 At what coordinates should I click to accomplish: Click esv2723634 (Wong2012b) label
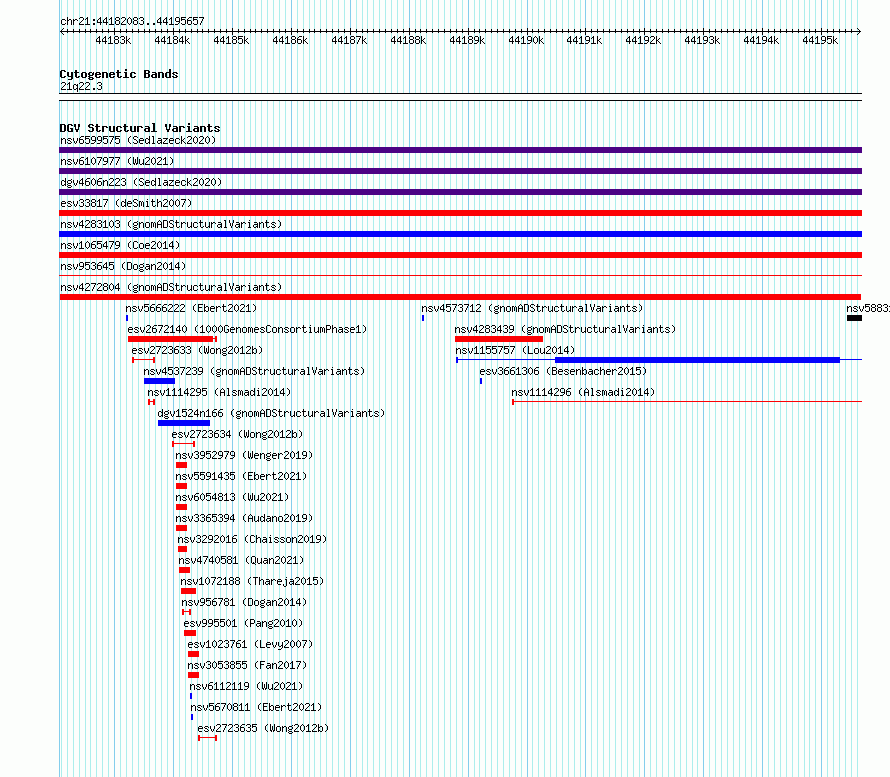coord(237,434)
